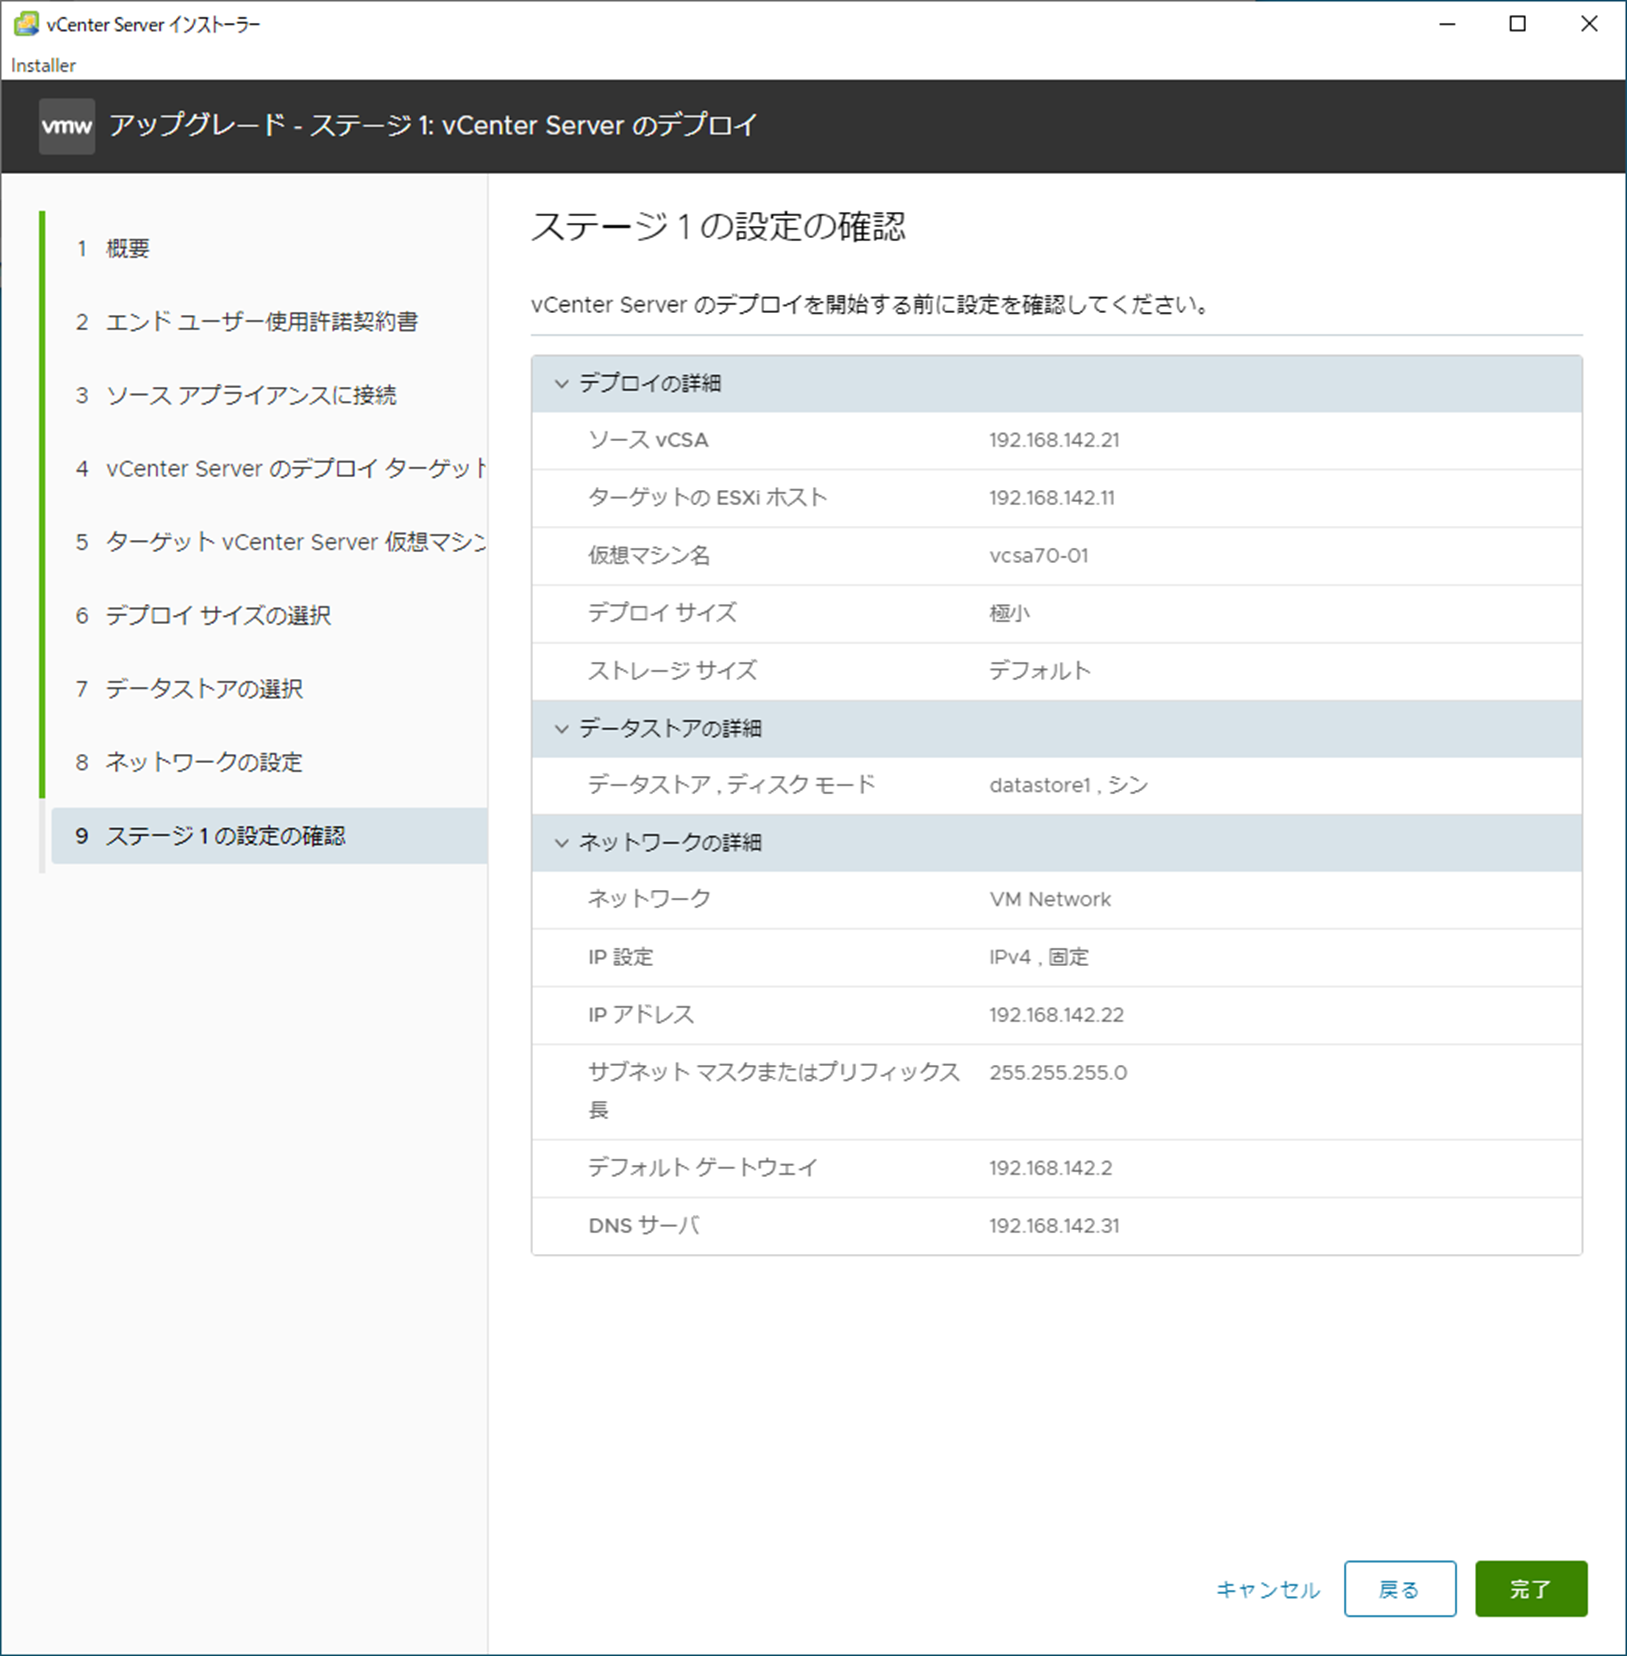The height and width of the screenshot is (1656, 1627).
Task: Click the DNS server 192.168.142.31
Action: [x=1054, y=1226]
